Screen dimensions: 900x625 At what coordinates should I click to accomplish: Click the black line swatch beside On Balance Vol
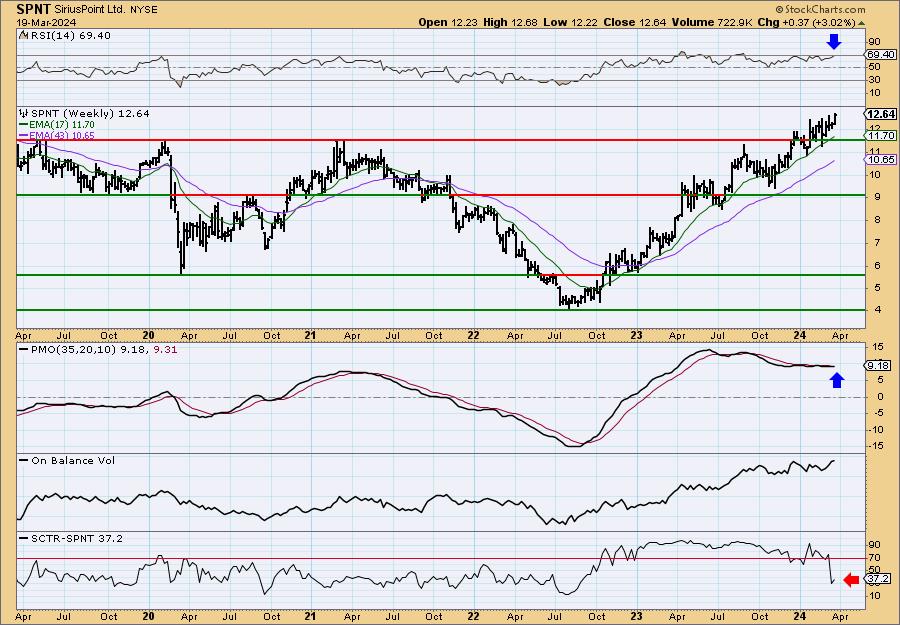pos(24,460)
